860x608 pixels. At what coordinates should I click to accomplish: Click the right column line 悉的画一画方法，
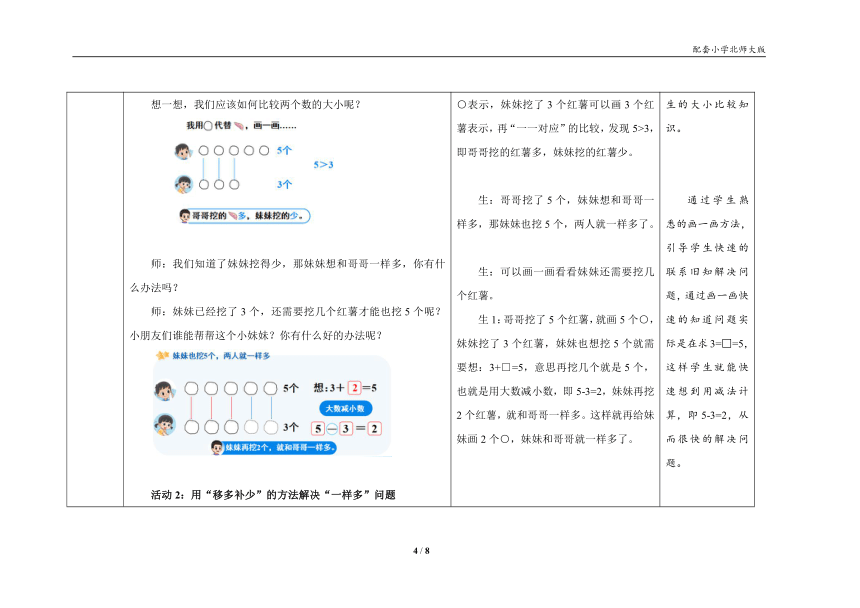click(x=708, y=224)
